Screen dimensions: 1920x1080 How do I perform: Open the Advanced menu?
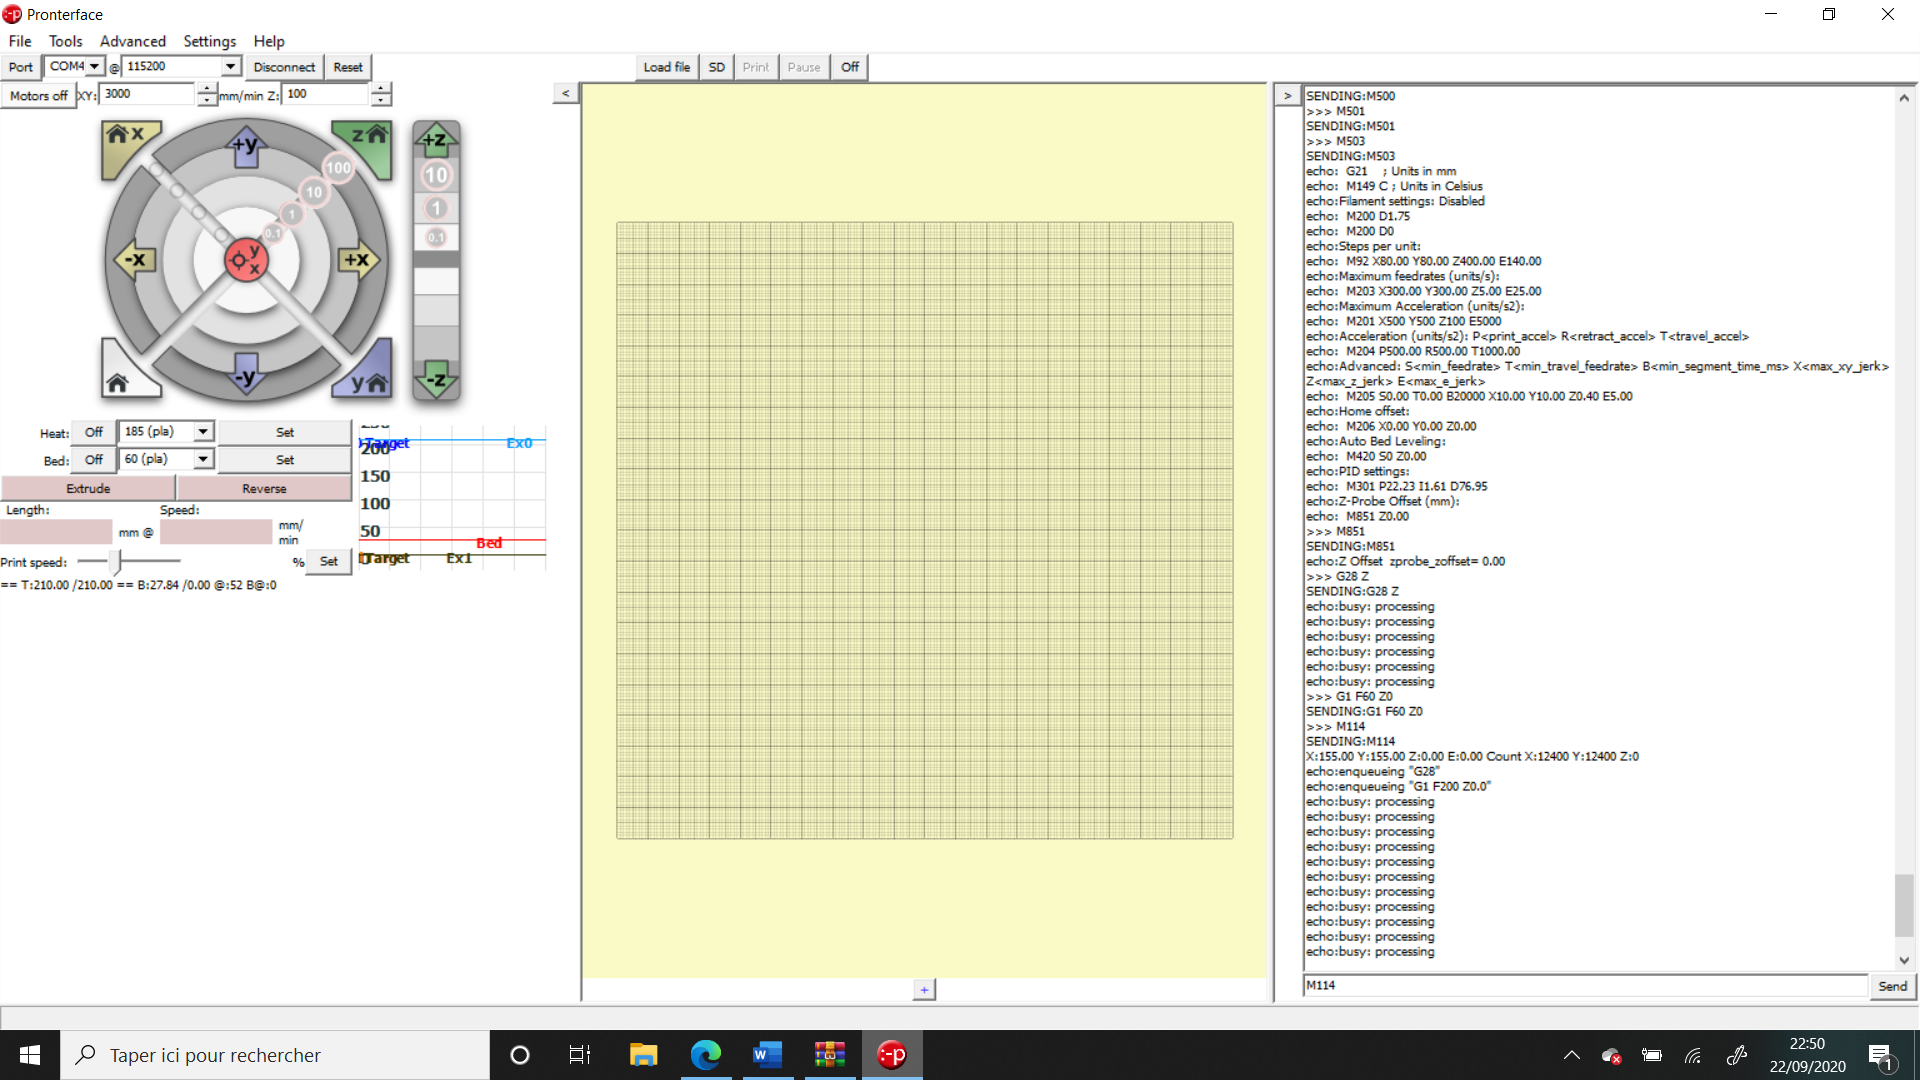pyautogui.click(x=133, y=41)
